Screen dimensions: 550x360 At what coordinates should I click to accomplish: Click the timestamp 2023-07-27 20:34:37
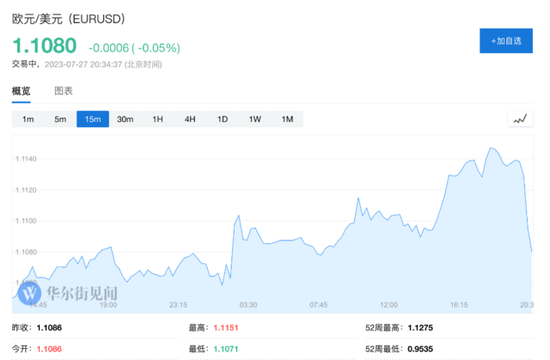[83, 65]
